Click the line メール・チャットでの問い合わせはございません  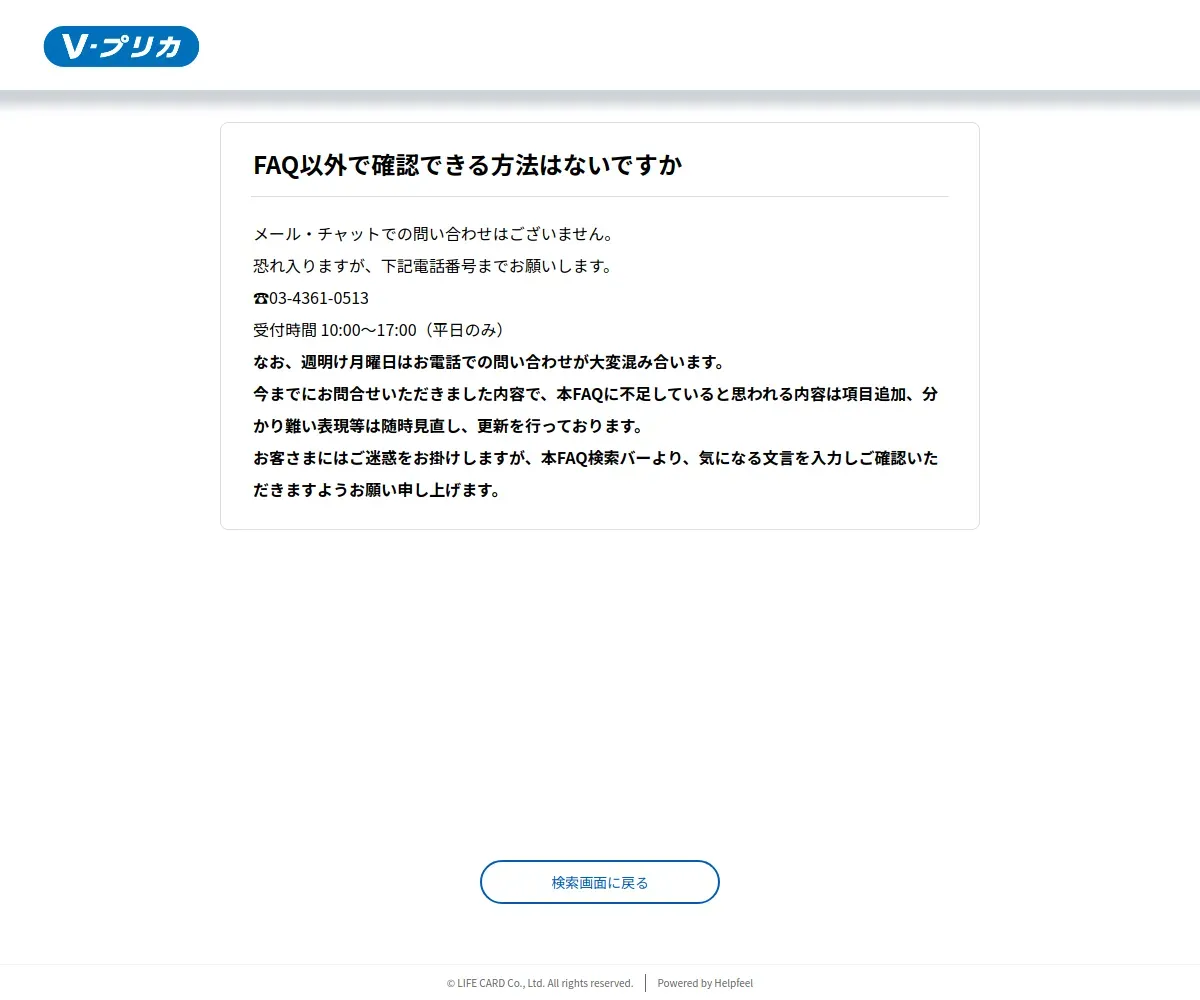point(433,234)
